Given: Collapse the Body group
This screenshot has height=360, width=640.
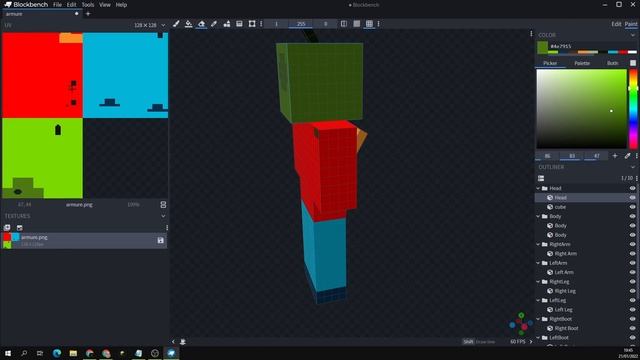Looking at the screenshot, I should tap(538, 216).
